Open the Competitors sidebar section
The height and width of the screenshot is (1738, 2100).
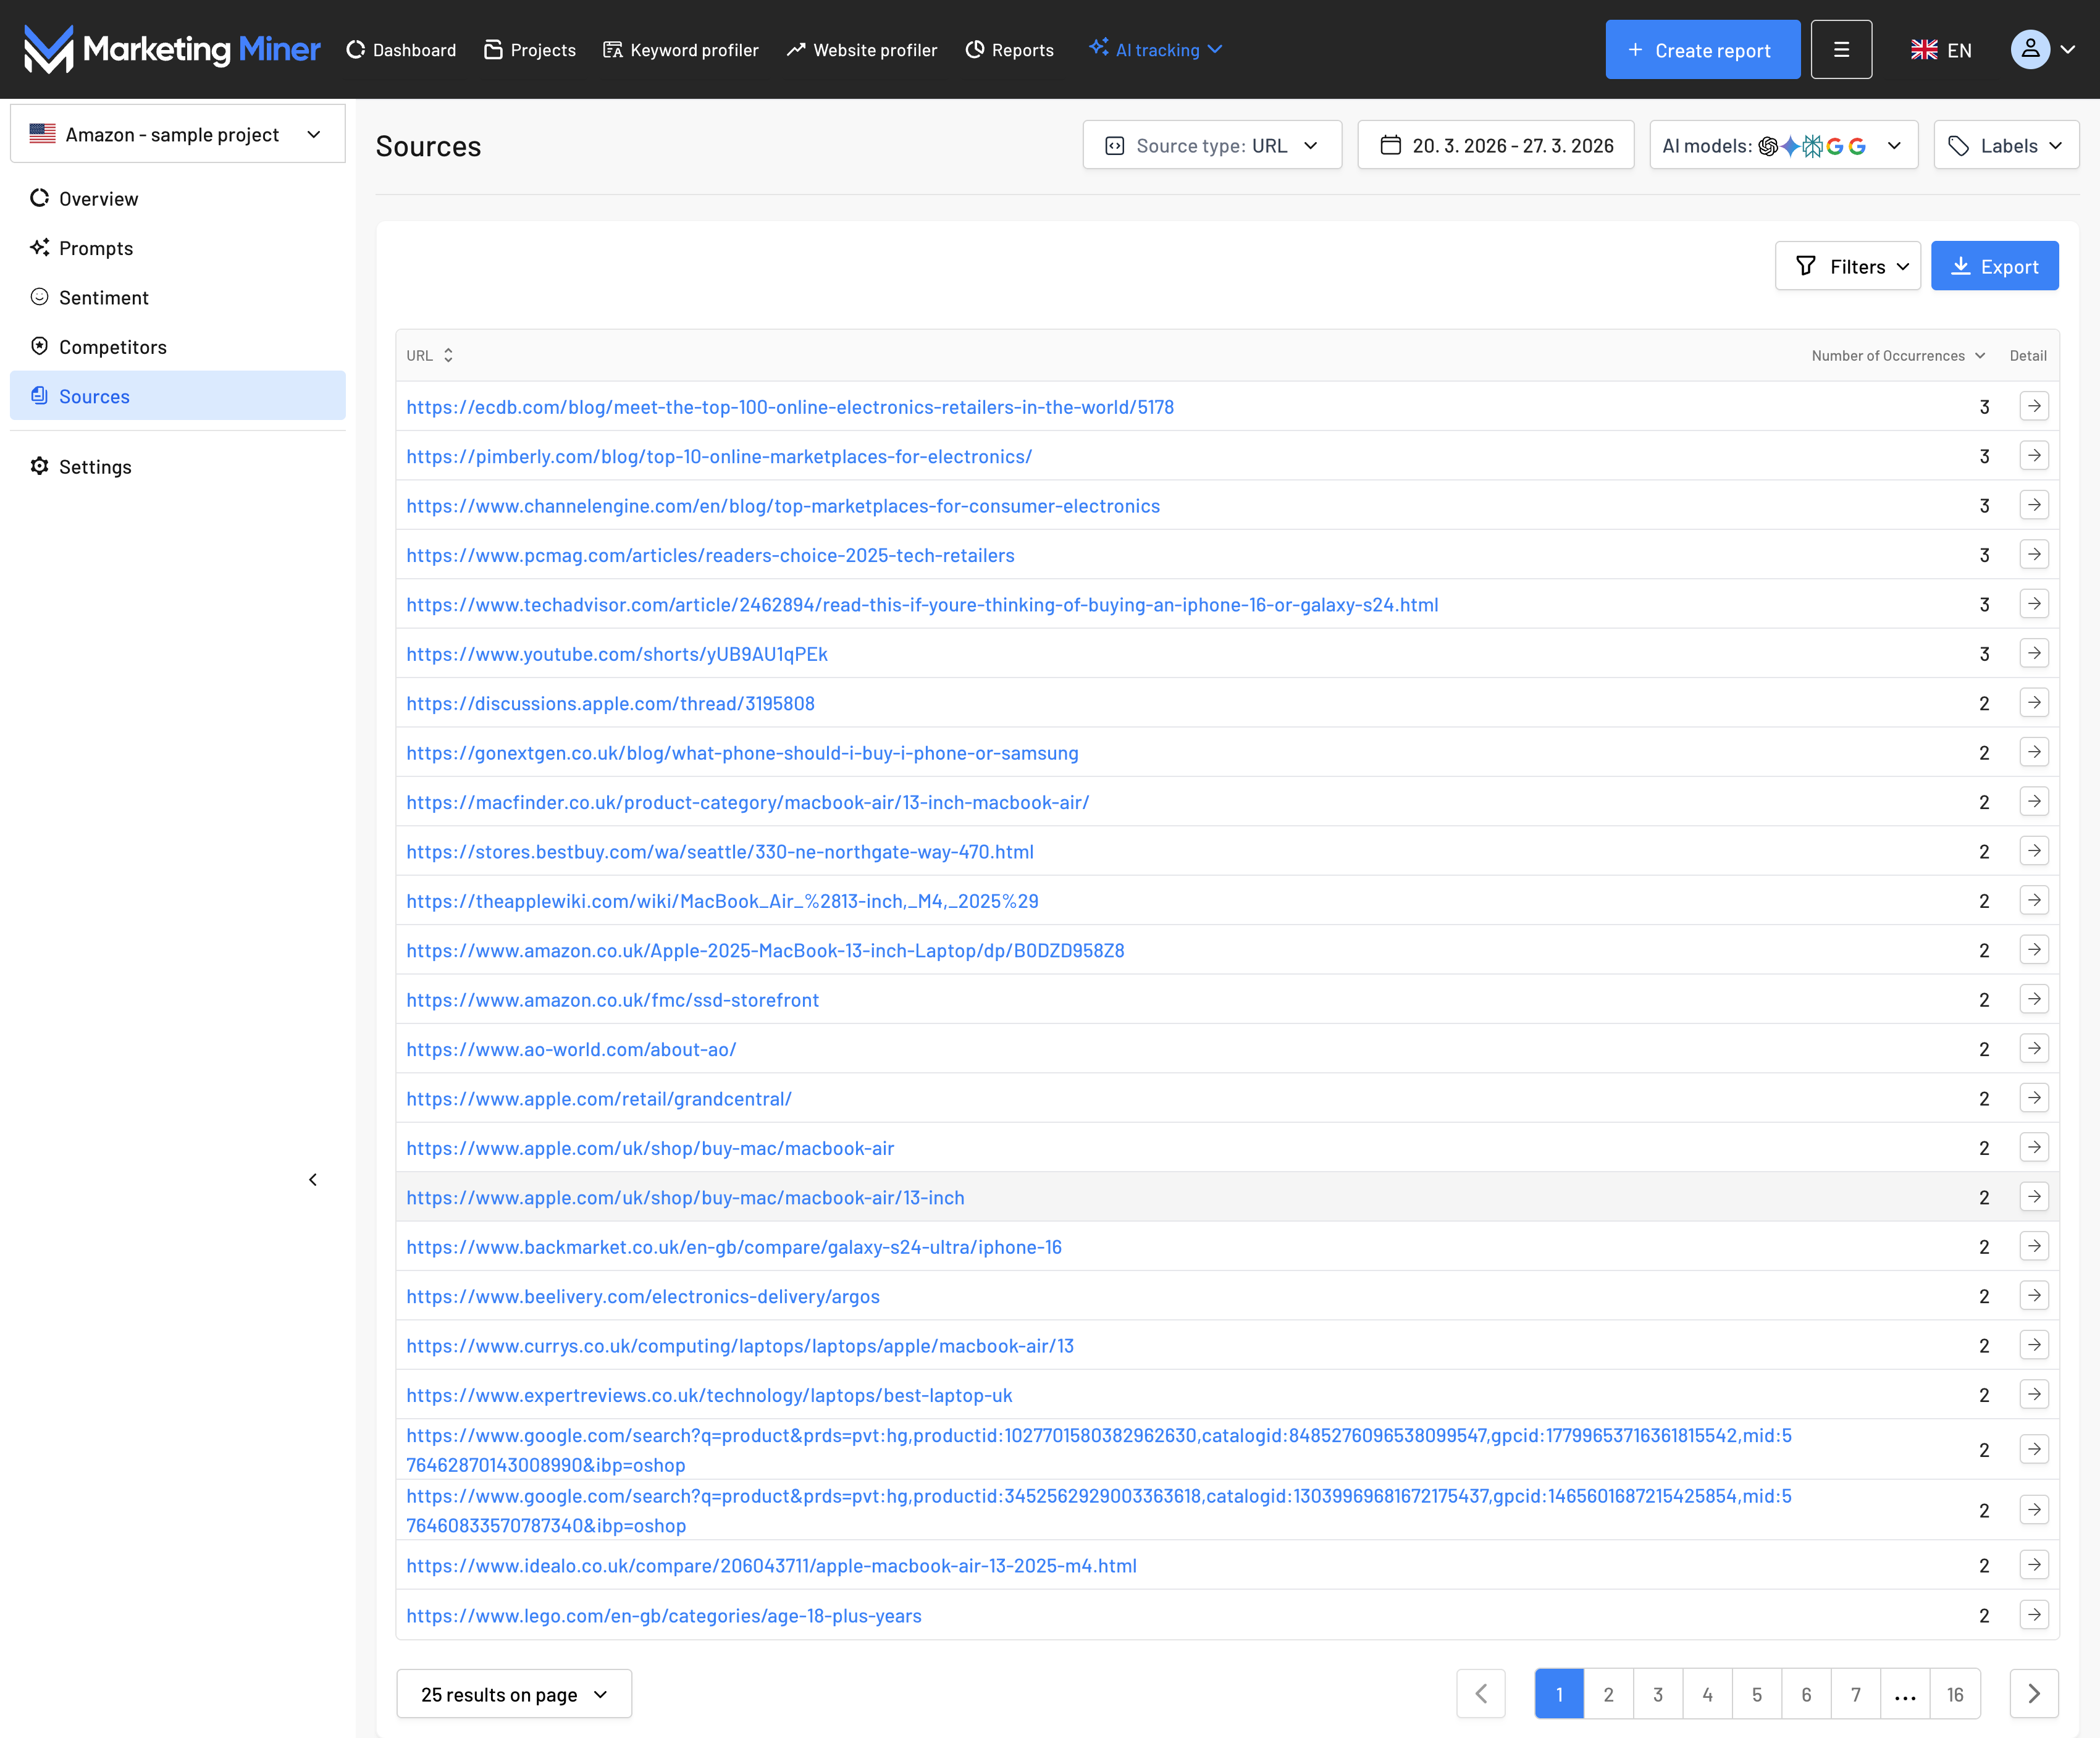point(112,347)
